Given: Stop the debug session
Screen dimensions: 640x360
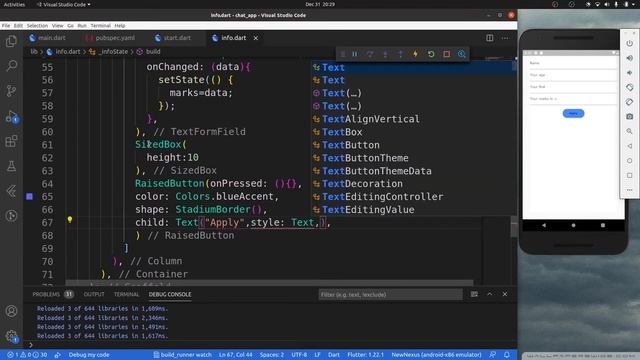Looking at the screenshot, I should [447, 54].
